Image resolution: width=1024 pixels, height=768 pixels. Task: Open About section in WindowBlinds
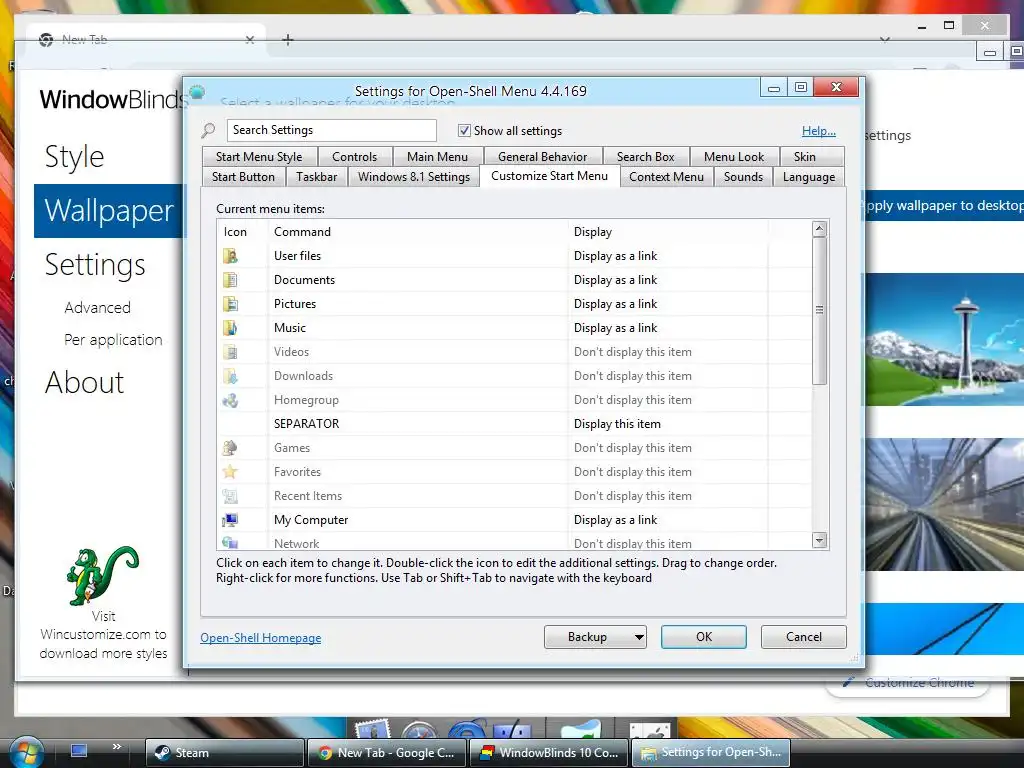tap(84, 383)
